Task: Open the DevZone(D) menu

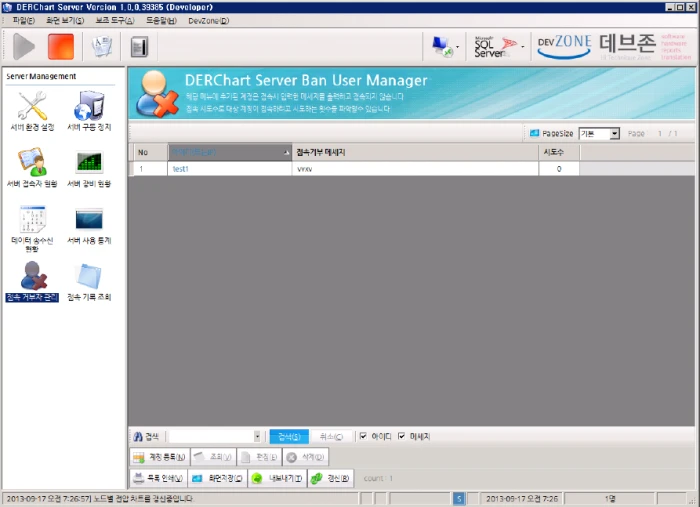Action: tap(208, 21)
